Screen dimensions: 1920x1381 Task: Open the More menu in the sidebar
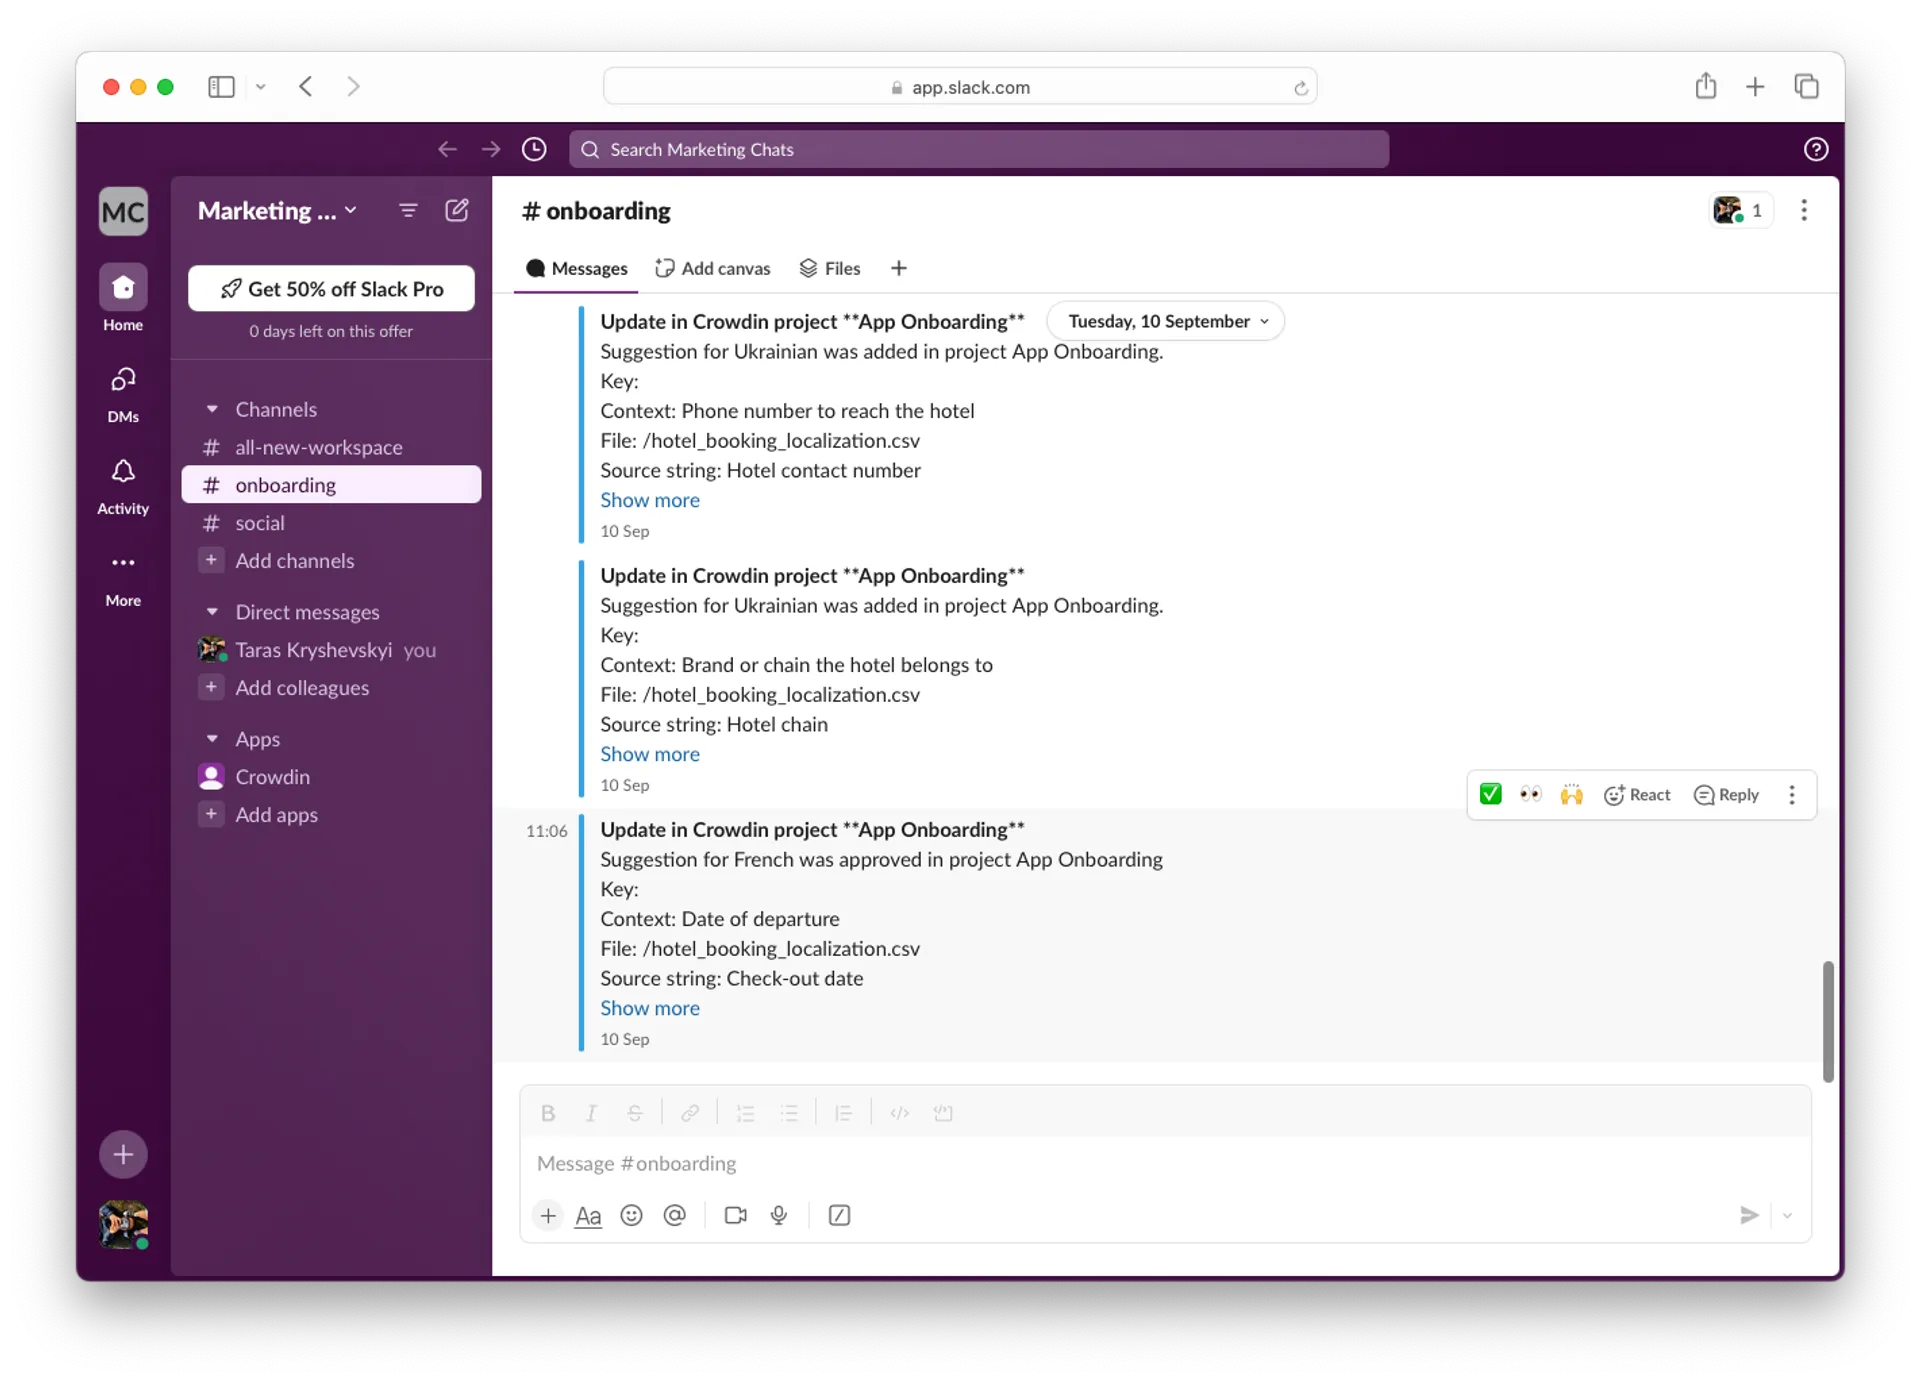pyautogui.click(x=123, y=578)
